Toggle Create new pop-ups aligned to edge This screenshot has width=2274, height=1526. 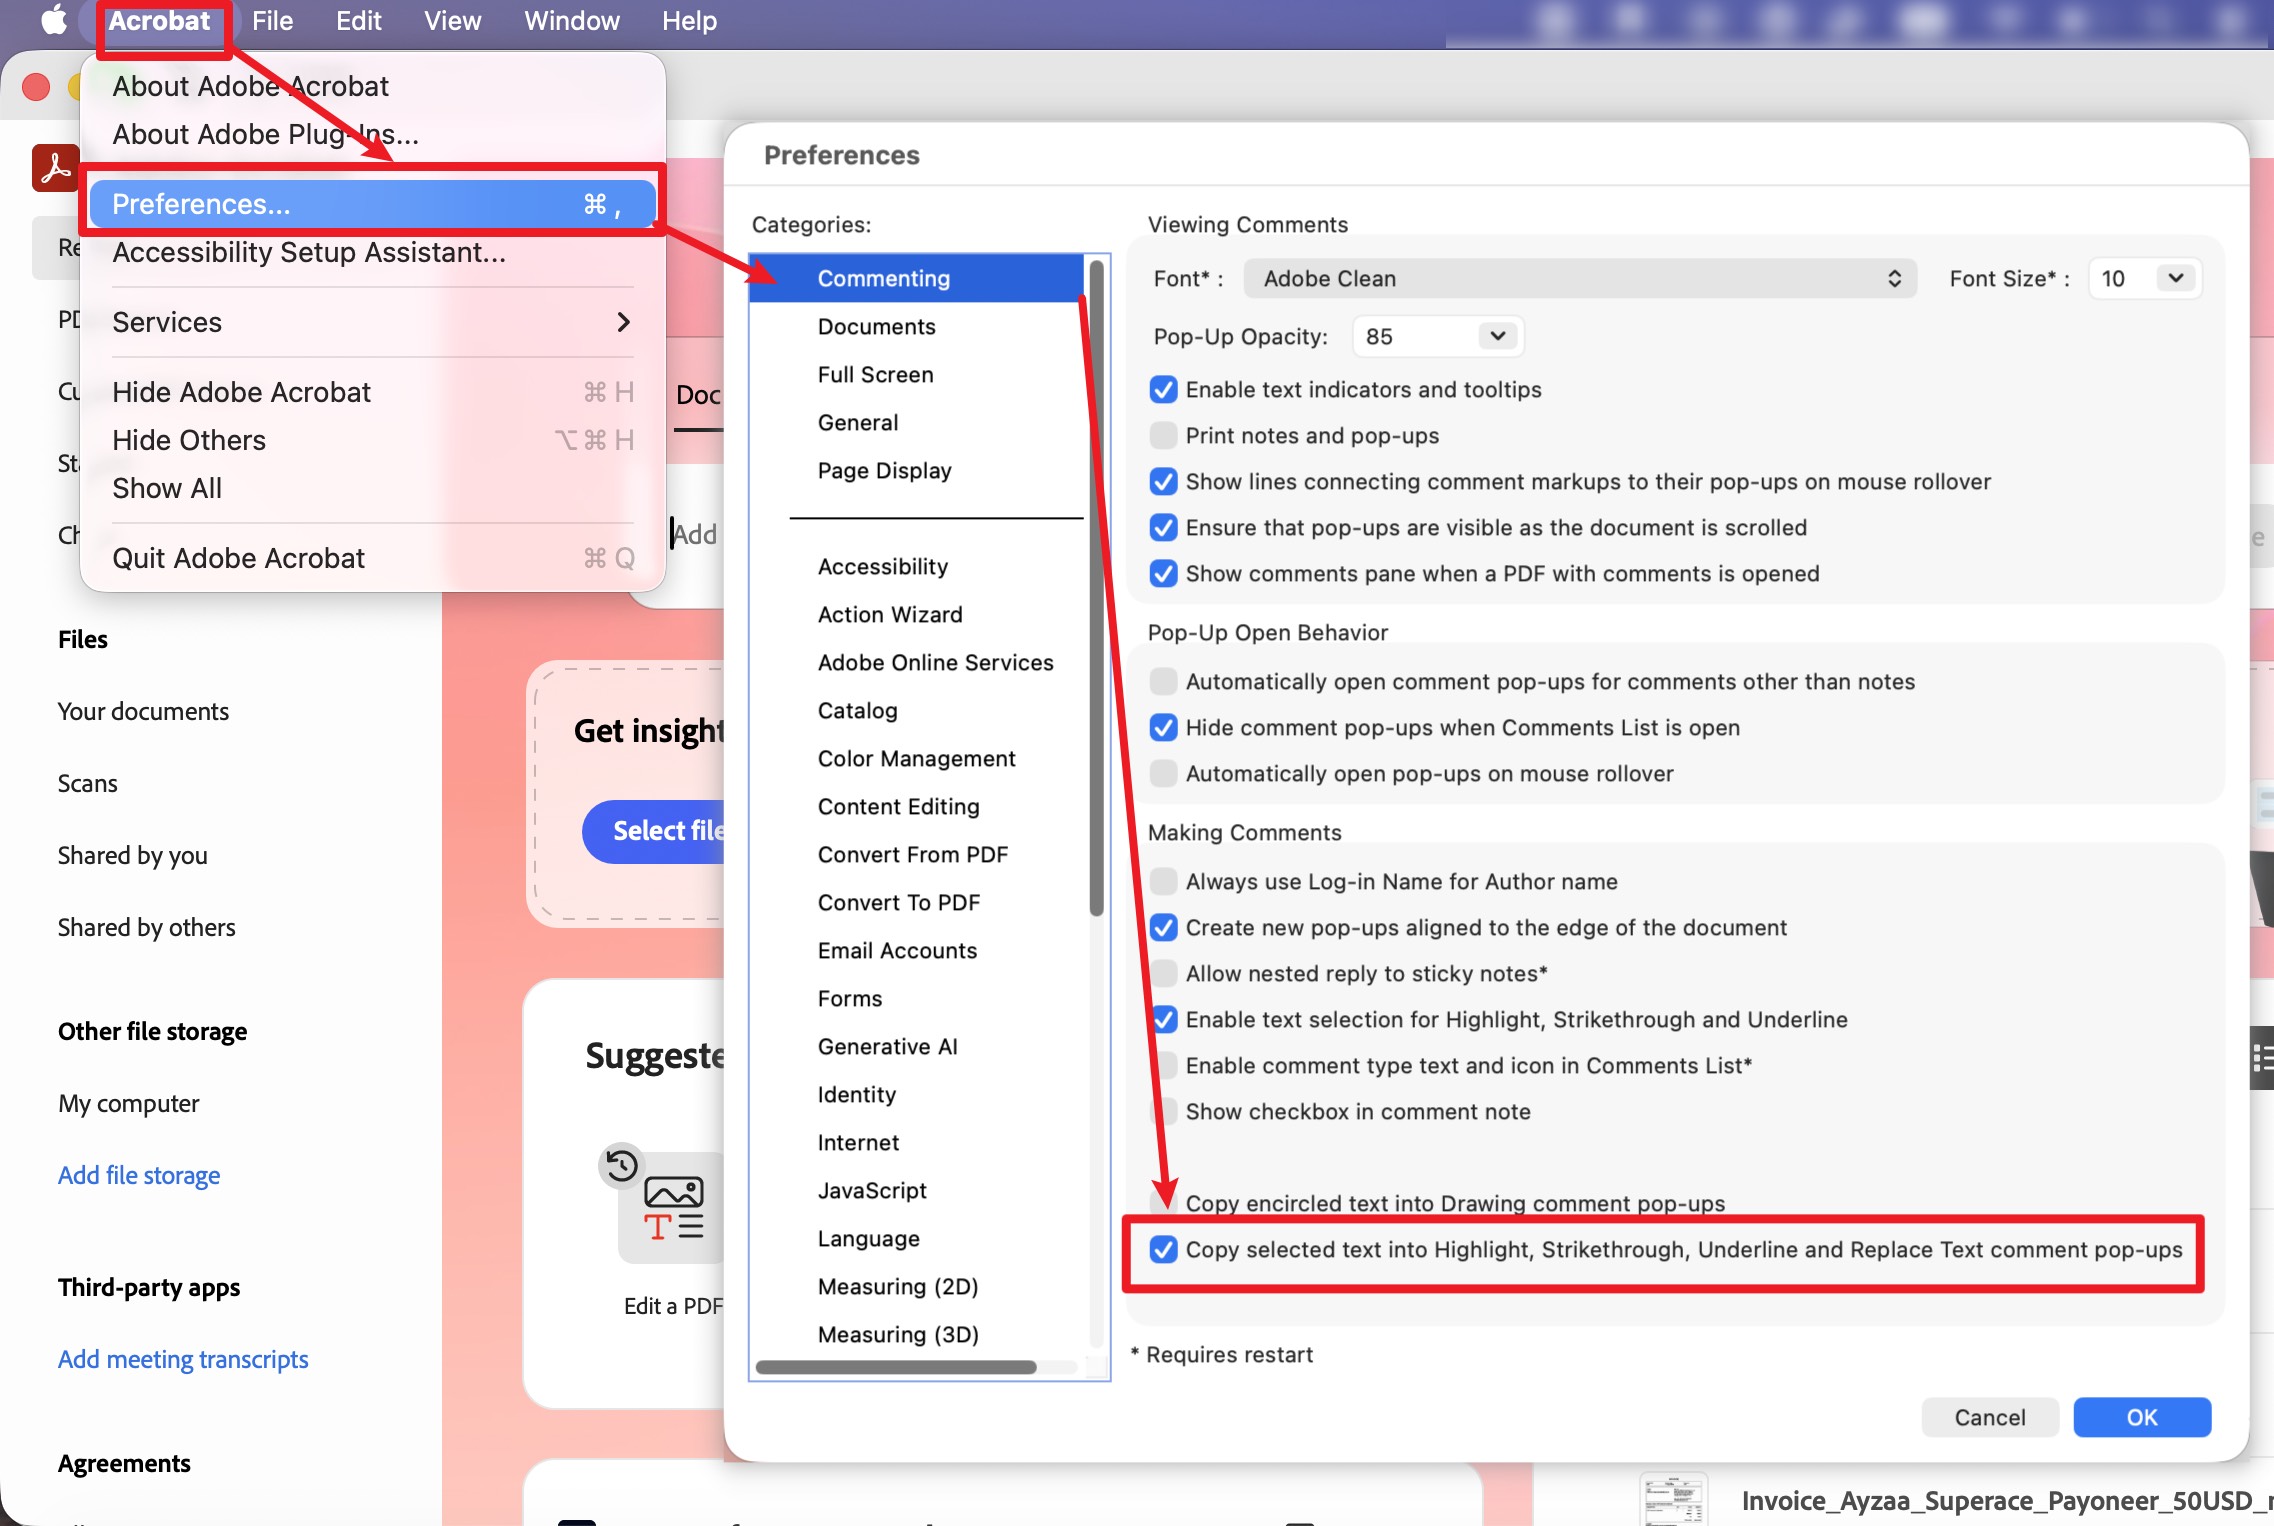coord(1163,928)
